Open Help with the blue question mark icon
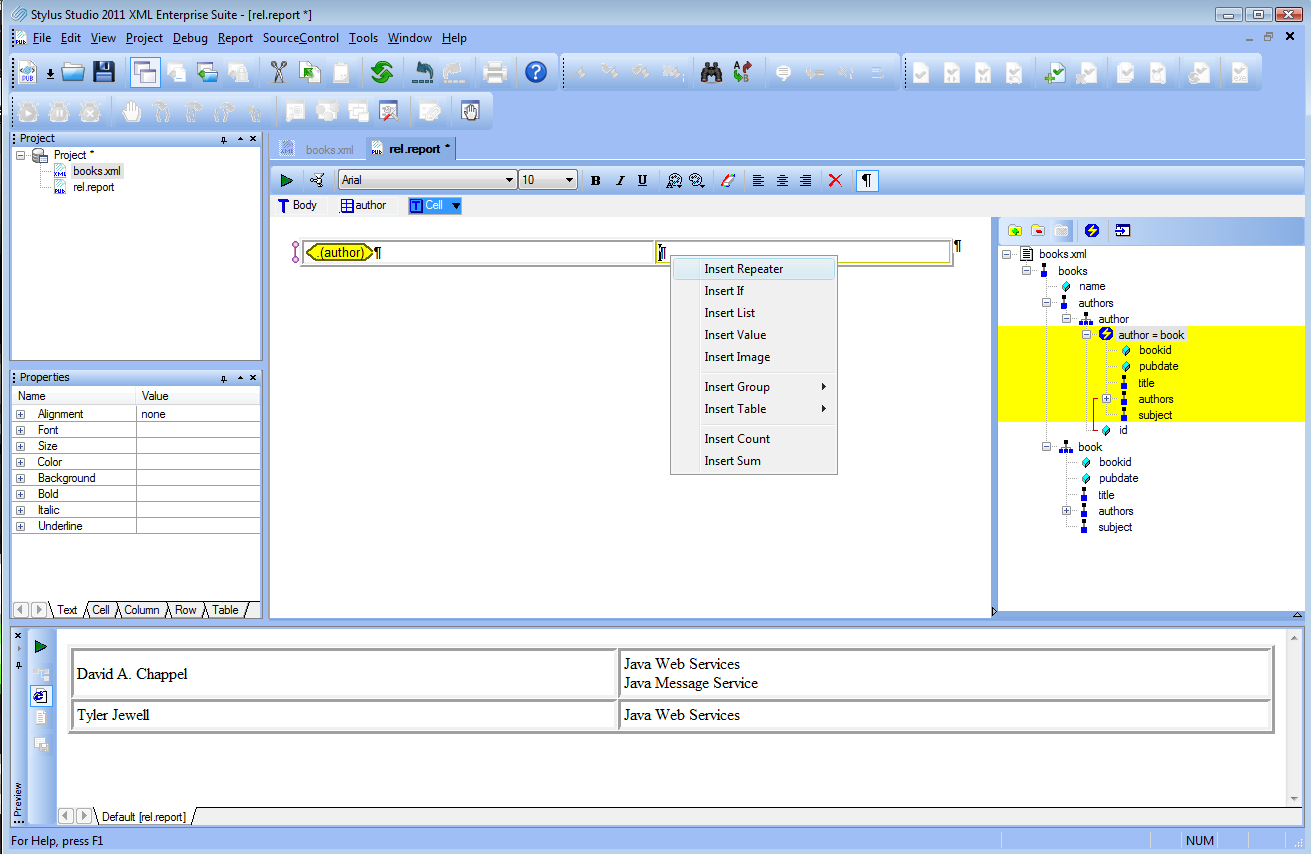 [536, 72]
